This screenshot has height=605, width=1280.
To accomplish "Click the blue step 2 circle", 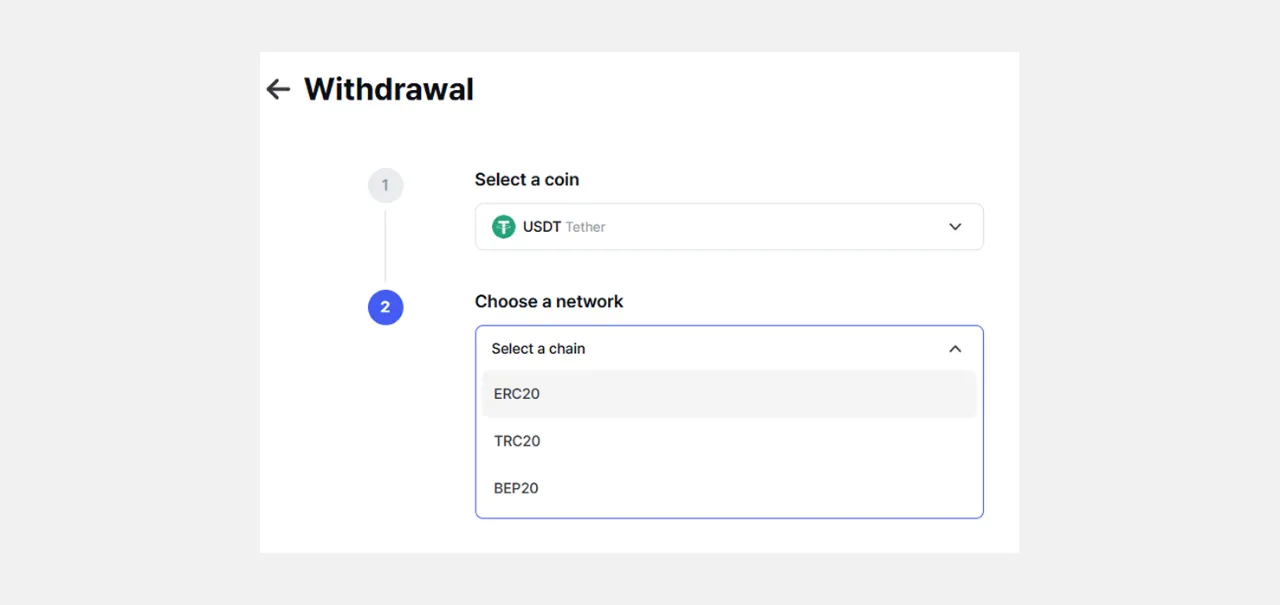I will 385,307.
